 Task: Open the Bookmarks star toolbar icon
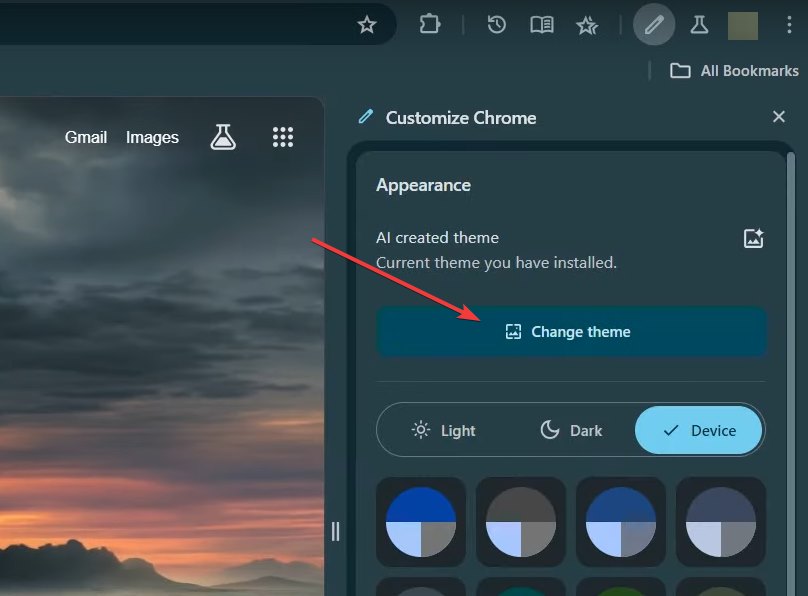587,25
